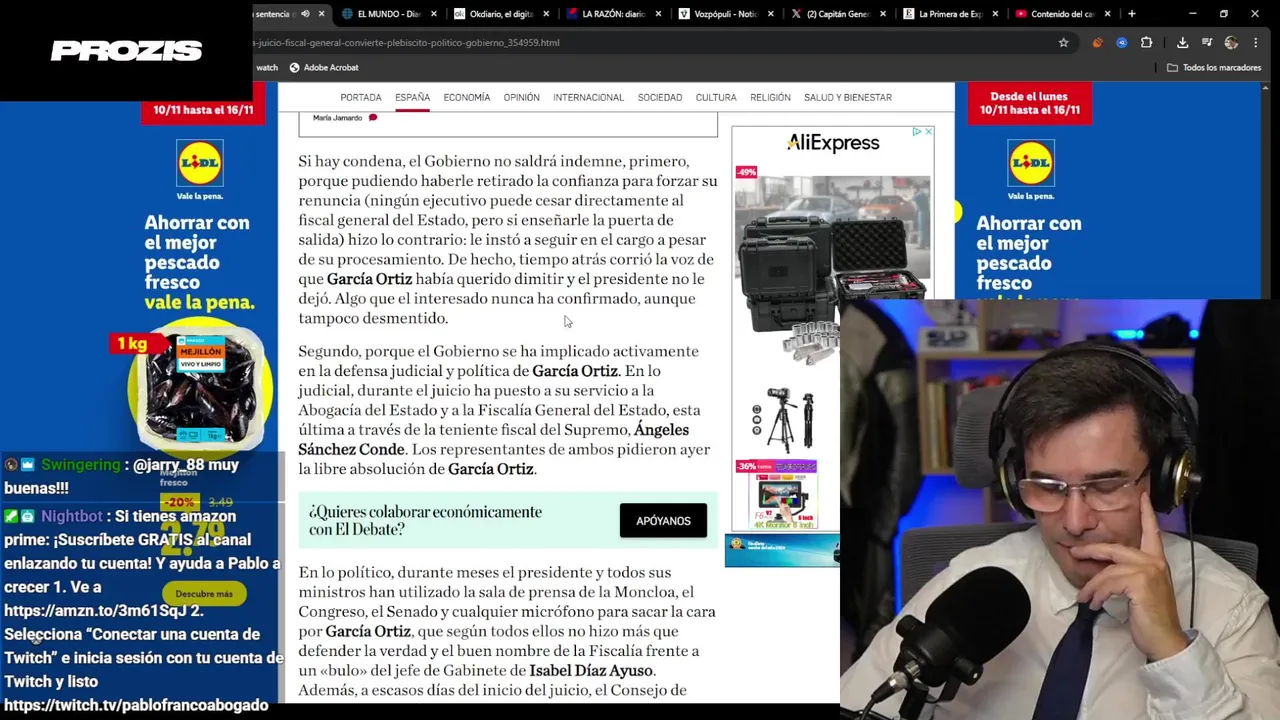Close the EL MUNDO tab

click(x=434, y=14)
